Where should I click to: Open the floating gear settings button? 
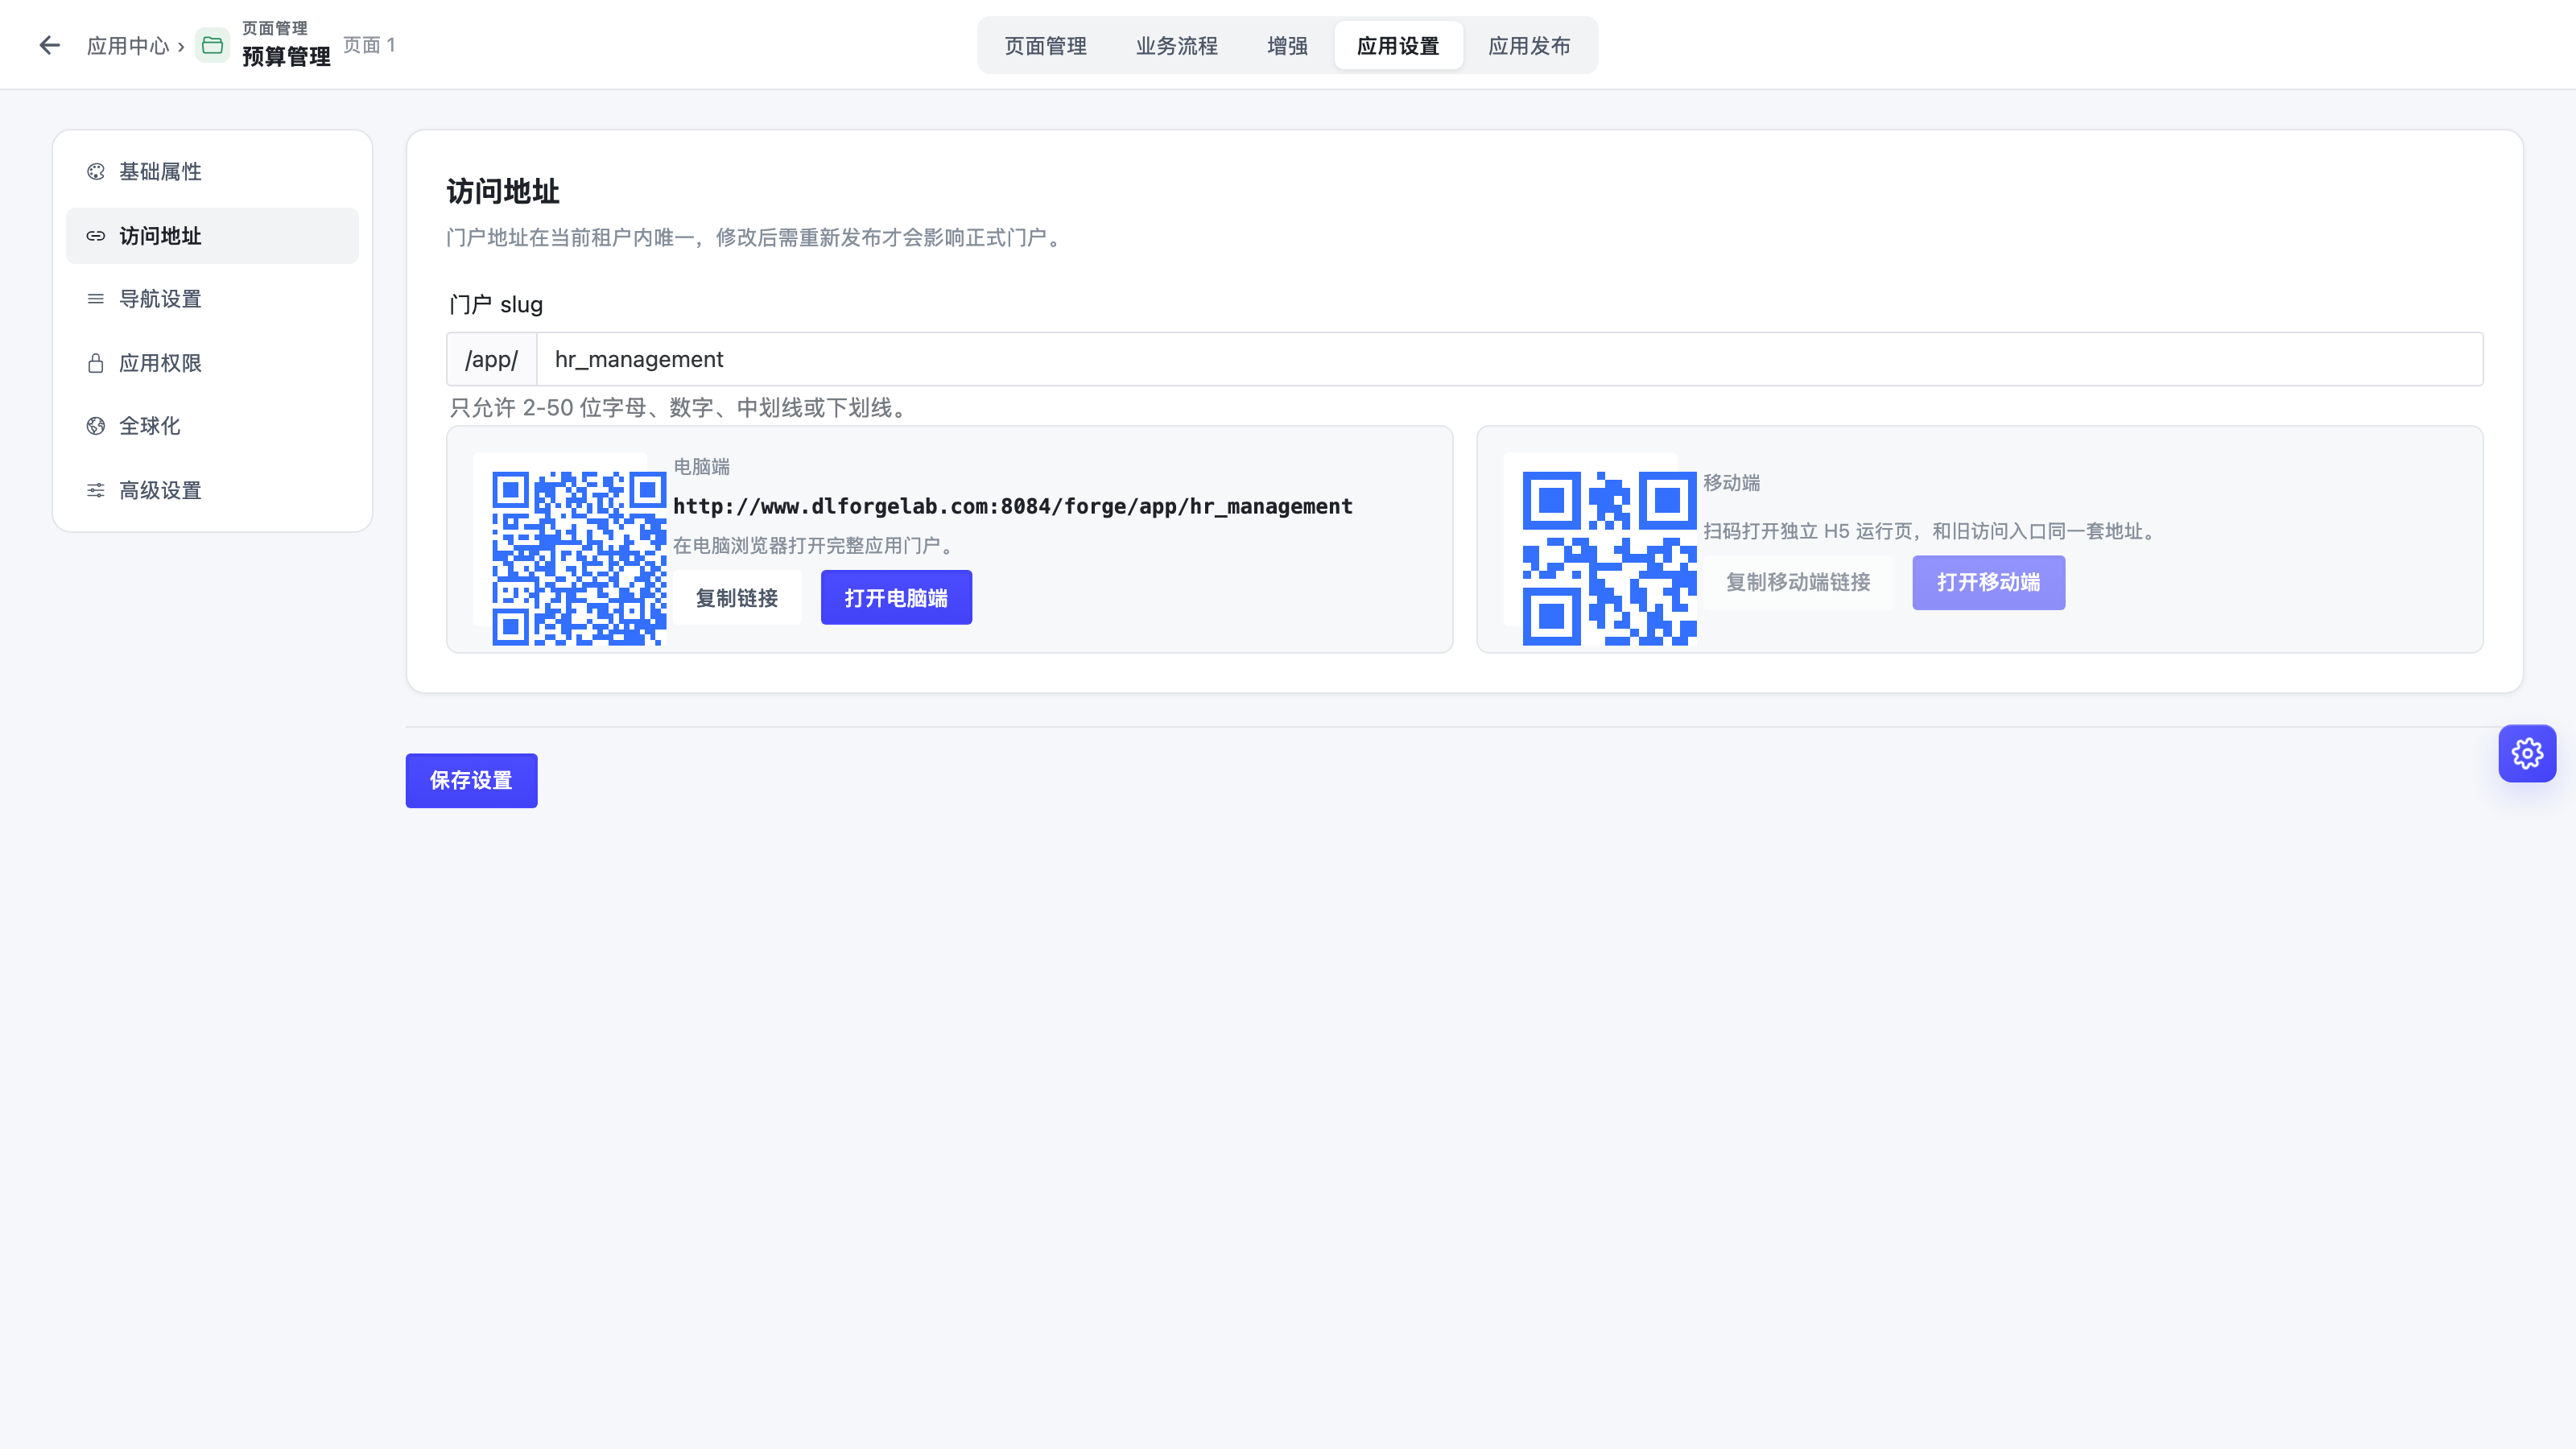tap(2527, 753)
